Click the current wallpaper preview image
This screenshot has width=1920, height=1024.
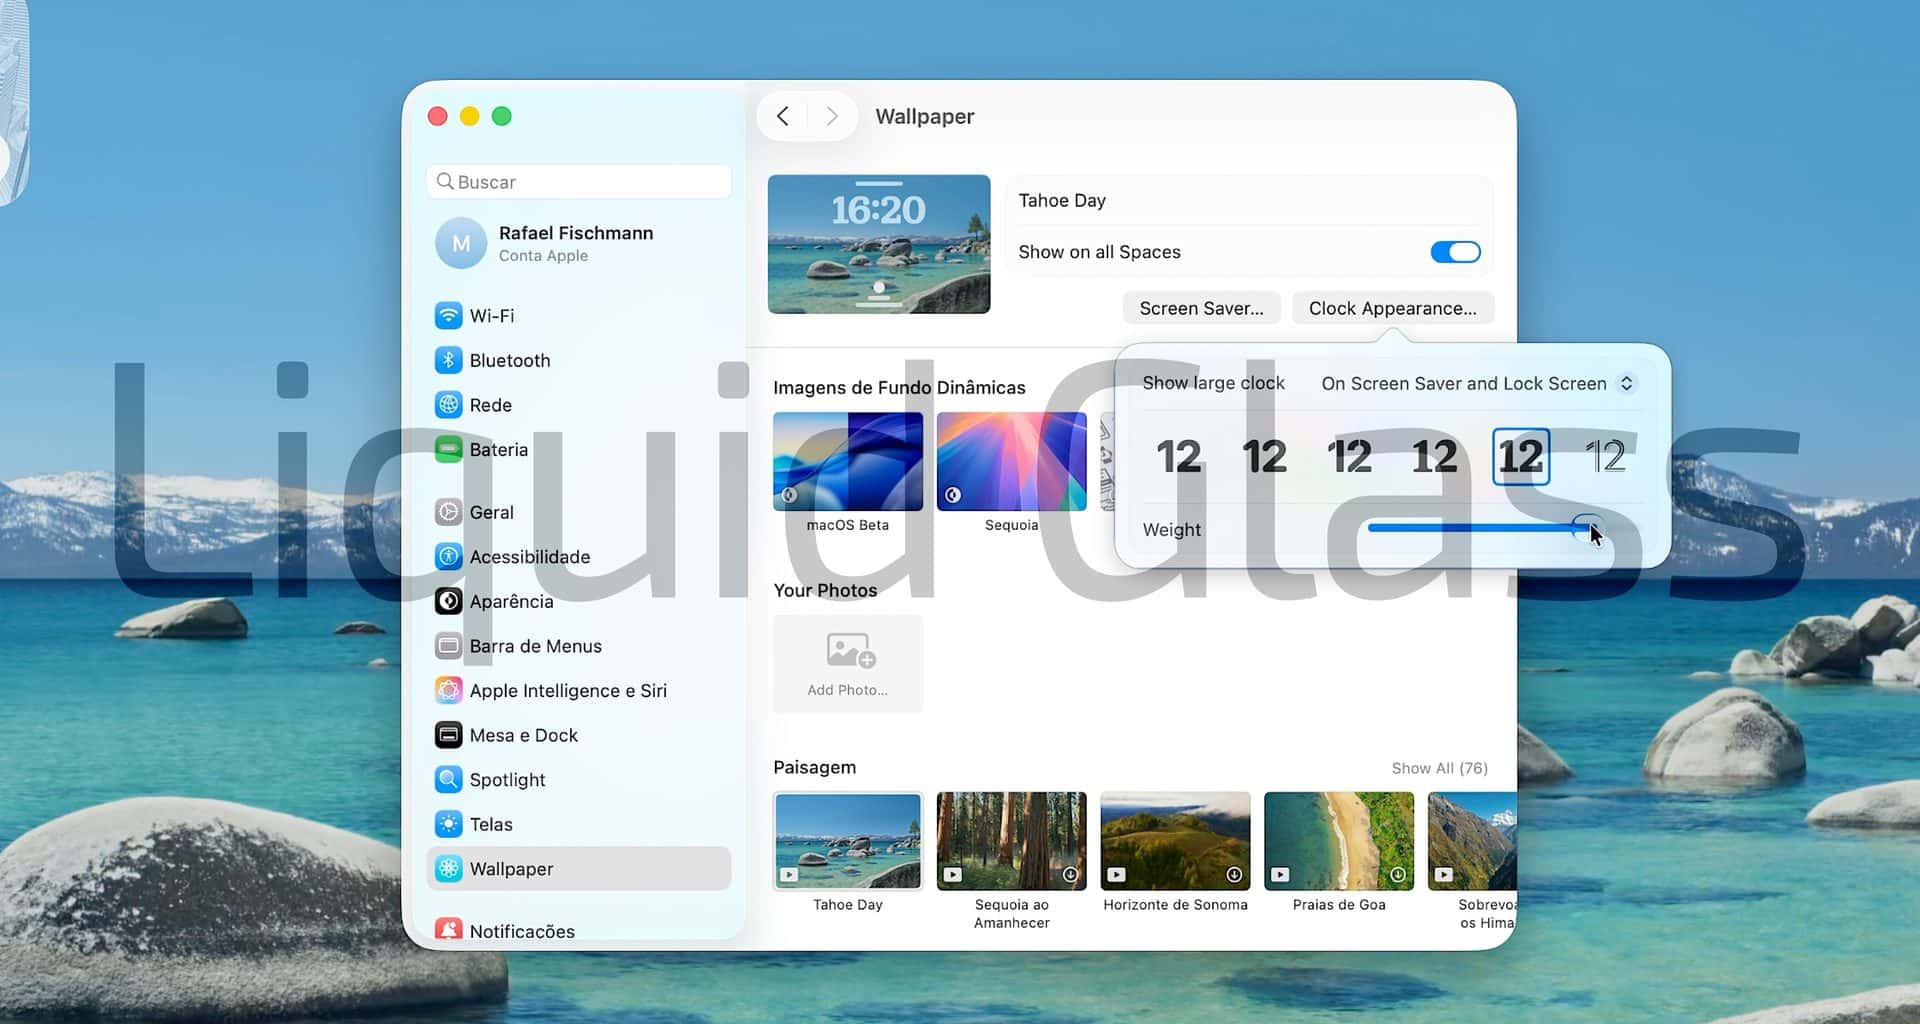[879, 244]
